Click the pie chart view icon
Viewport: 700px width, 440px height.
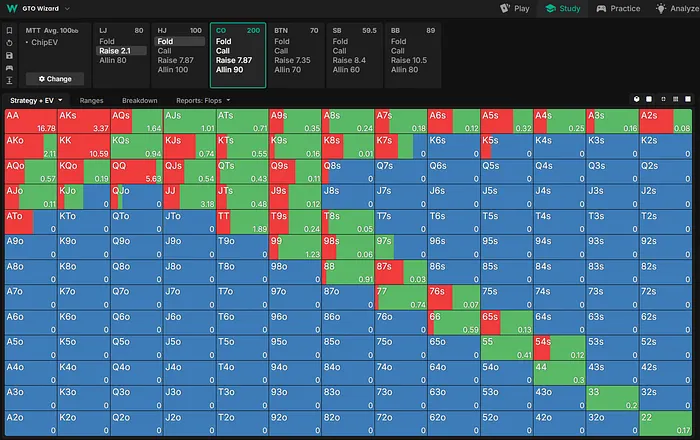coord(636,100)
